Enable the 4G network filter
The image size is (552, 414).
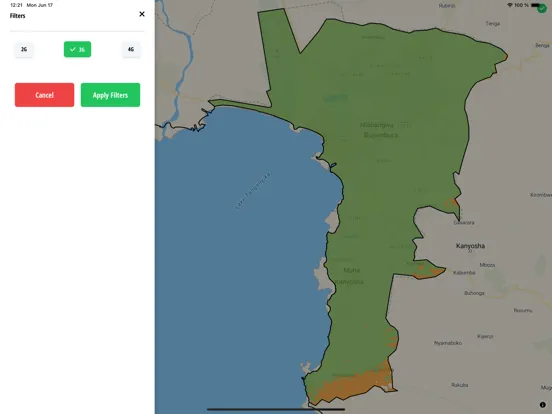coord(131,49)
